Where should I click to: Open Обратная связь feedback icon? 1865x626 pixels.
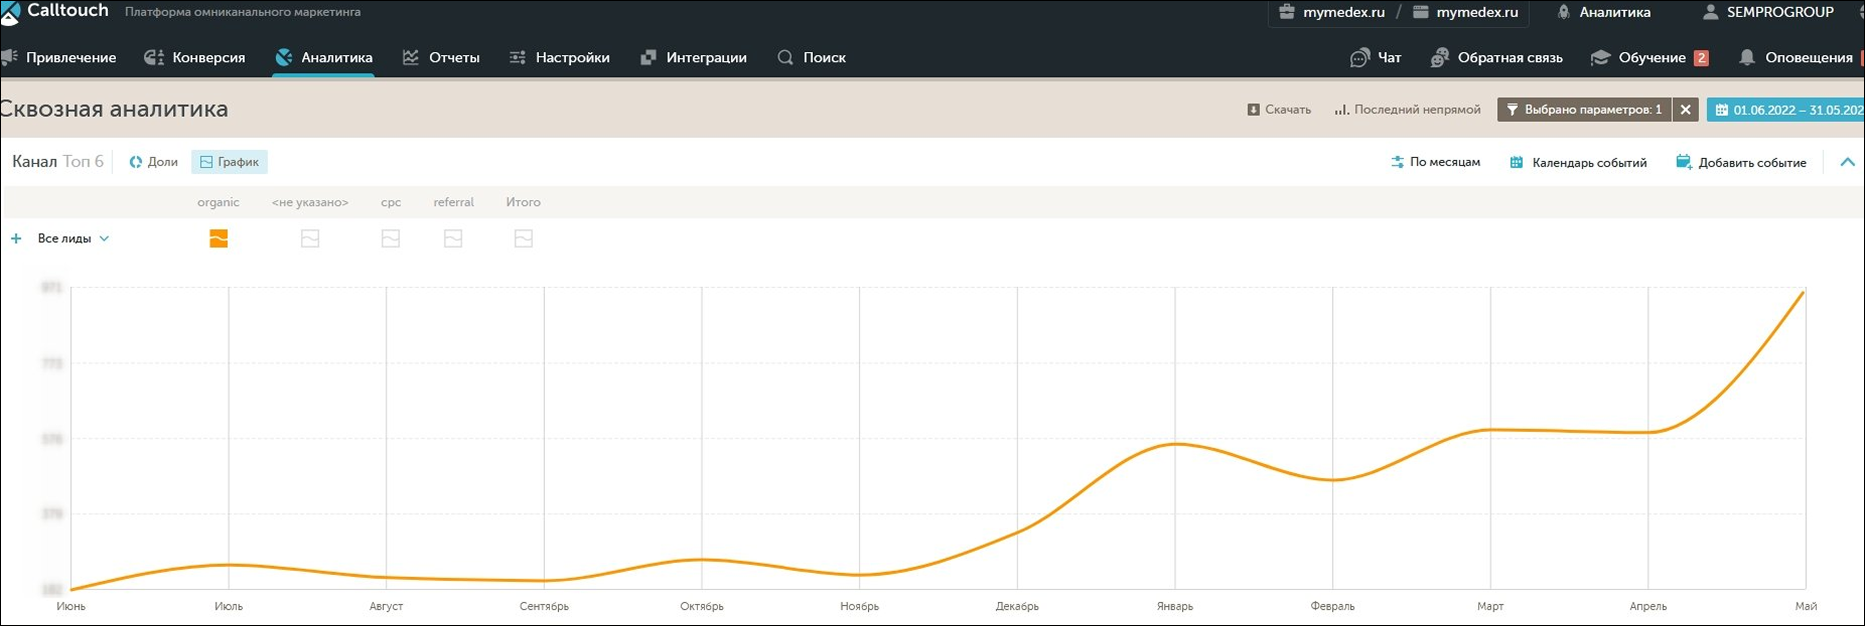(1439, 58)
